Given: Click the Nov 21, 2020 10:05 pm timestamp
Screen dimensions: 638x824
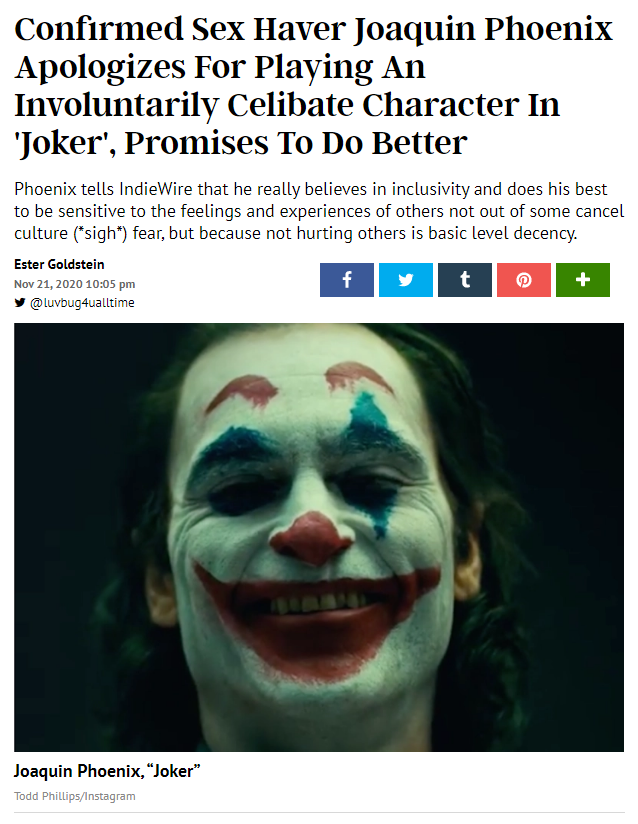Looking at the screenshot, I should point(75,284).
